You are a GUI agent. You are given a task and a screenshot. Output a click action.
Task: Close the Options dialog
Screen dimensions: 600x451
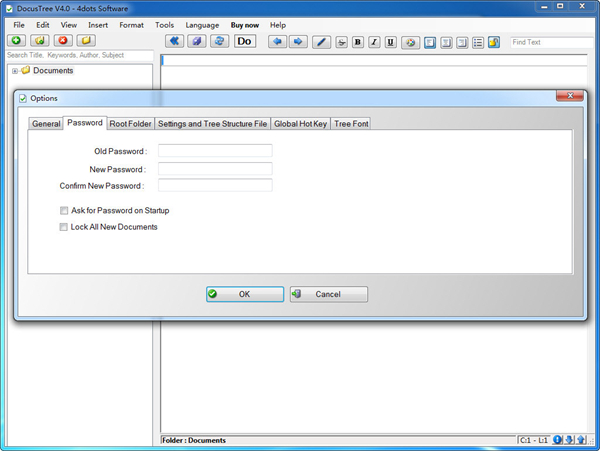click(x=570, y=96)
